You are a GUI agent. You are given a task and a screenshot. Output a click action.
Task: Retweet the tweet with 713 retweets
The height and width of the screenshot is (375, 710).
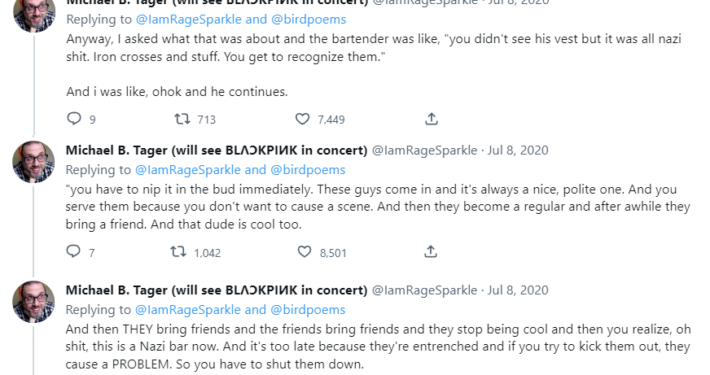coord(182,119)
